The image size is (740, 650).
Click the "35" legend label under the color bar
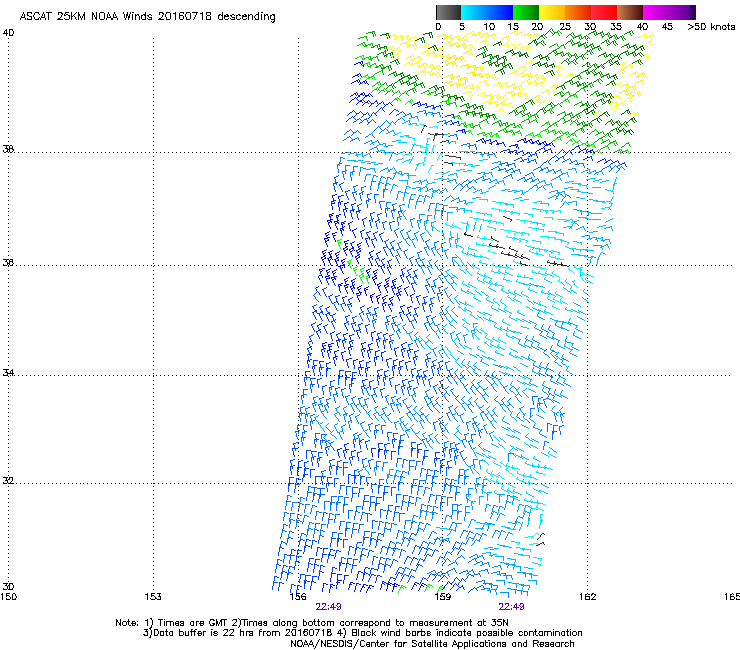coord(616,27)
